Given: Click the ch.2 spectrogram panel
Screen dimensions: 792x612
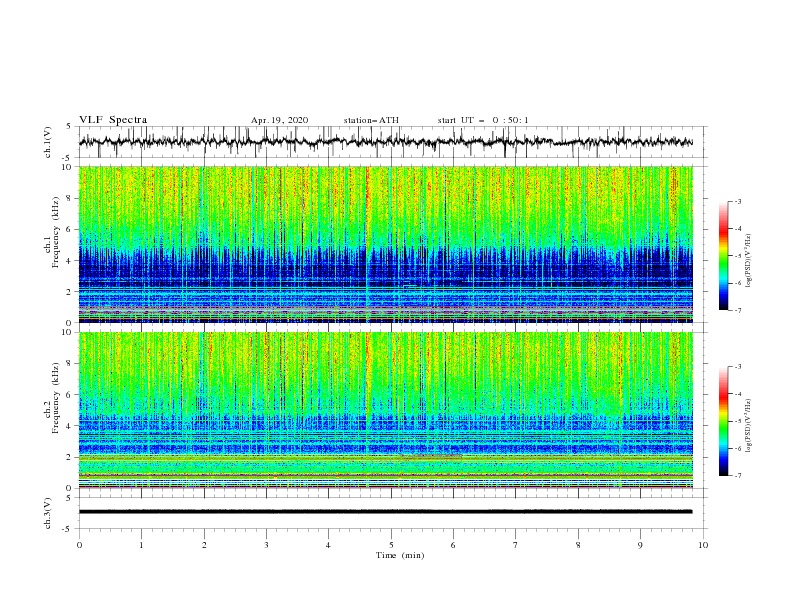Looking at the screenshot, I should click(x=386, y=410).
